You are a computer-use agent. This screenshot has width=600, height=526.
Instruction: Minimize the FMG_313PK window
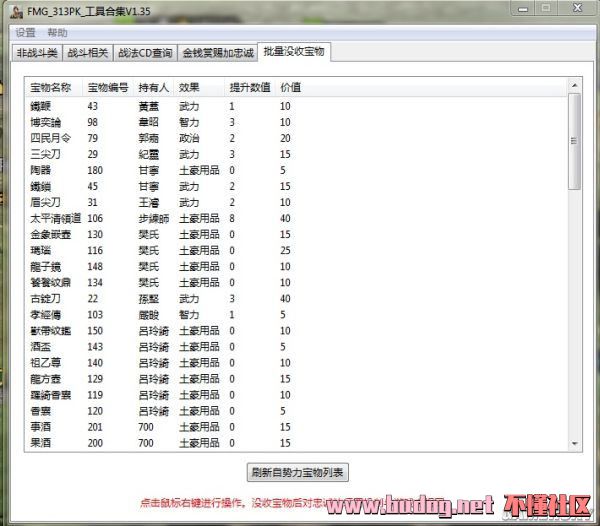pyautogui.click(x=523, y=8)
